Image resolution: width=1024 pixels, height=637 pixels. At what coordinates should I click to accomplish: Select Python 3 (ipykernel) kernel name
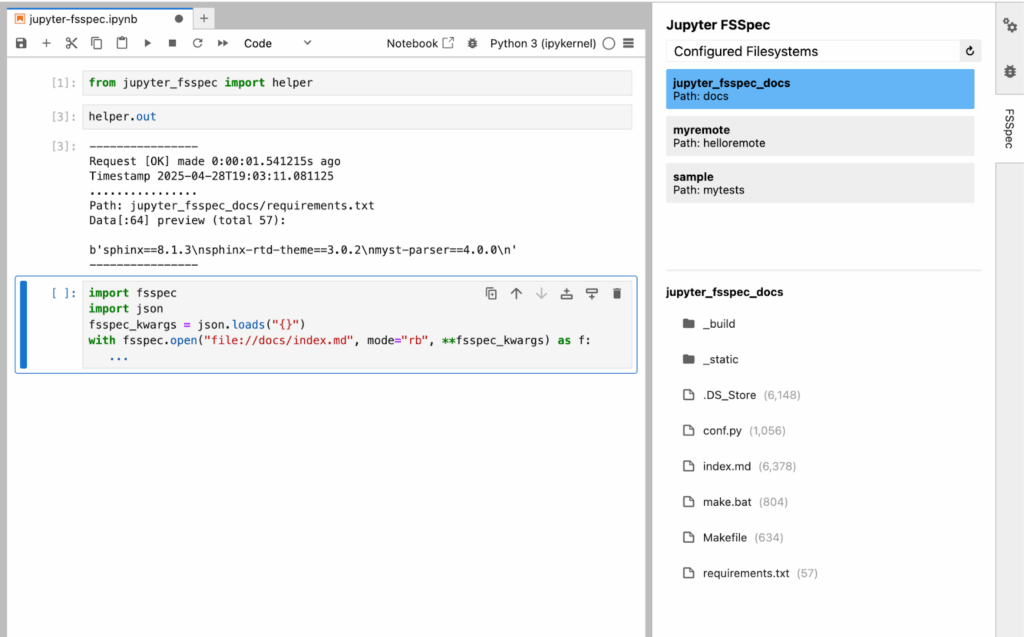[x=543, y=43]
